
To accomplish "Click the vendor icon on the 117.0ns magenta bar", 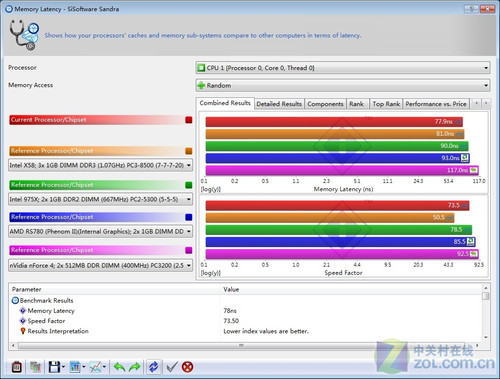I will [474, 170].
